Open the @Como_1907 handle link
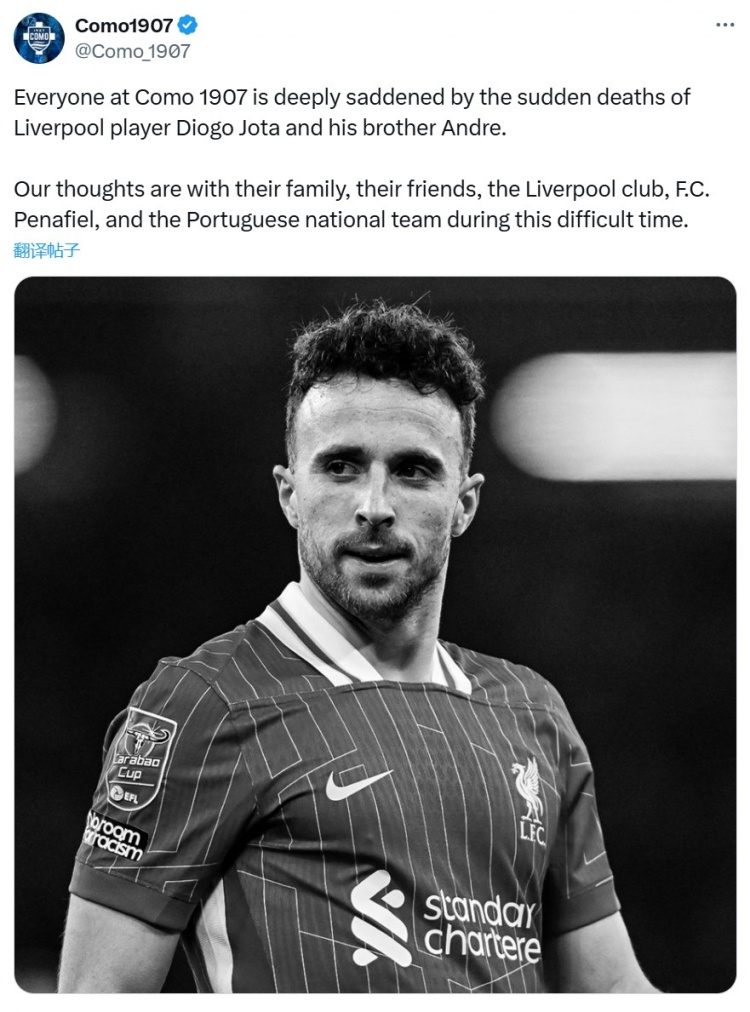This screenshot has height=1012, width=750. coord(133,51)
